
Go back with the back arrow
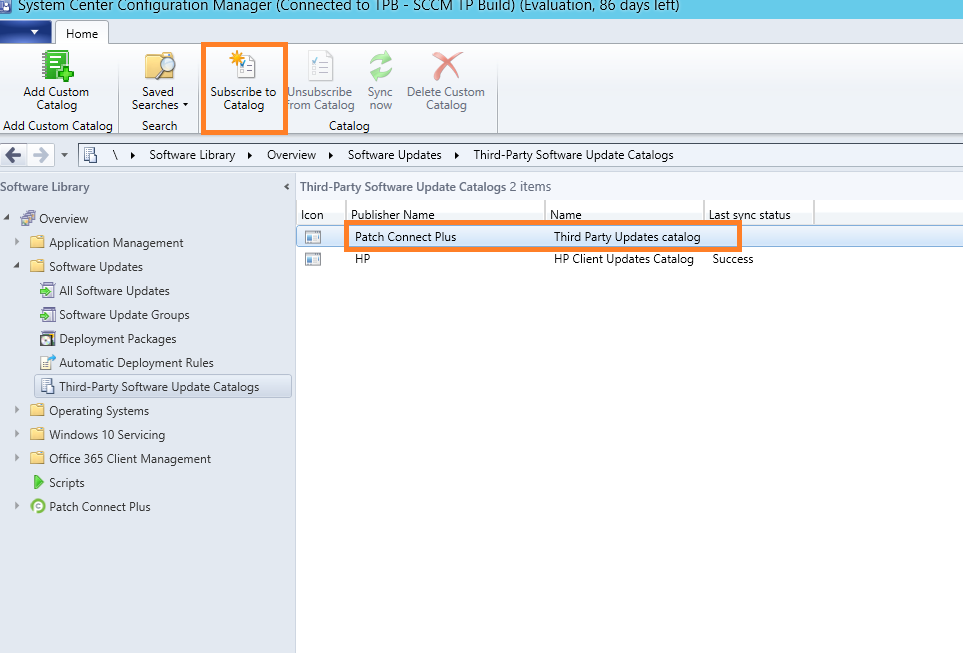(x=14, y=155)
